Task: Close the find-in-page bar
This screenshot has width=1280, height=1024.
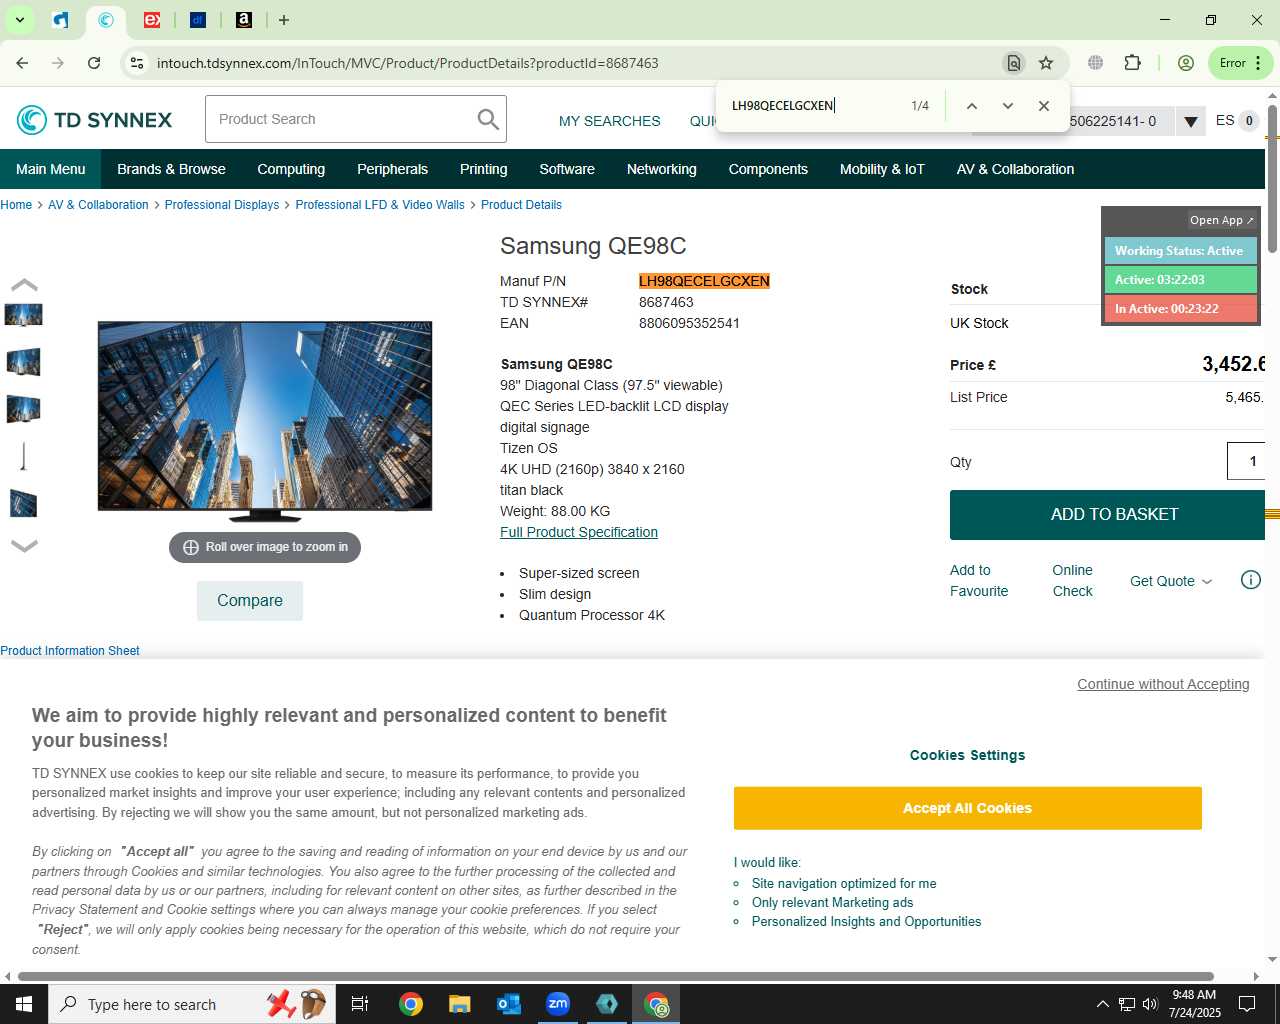Action: [1043, 106]
